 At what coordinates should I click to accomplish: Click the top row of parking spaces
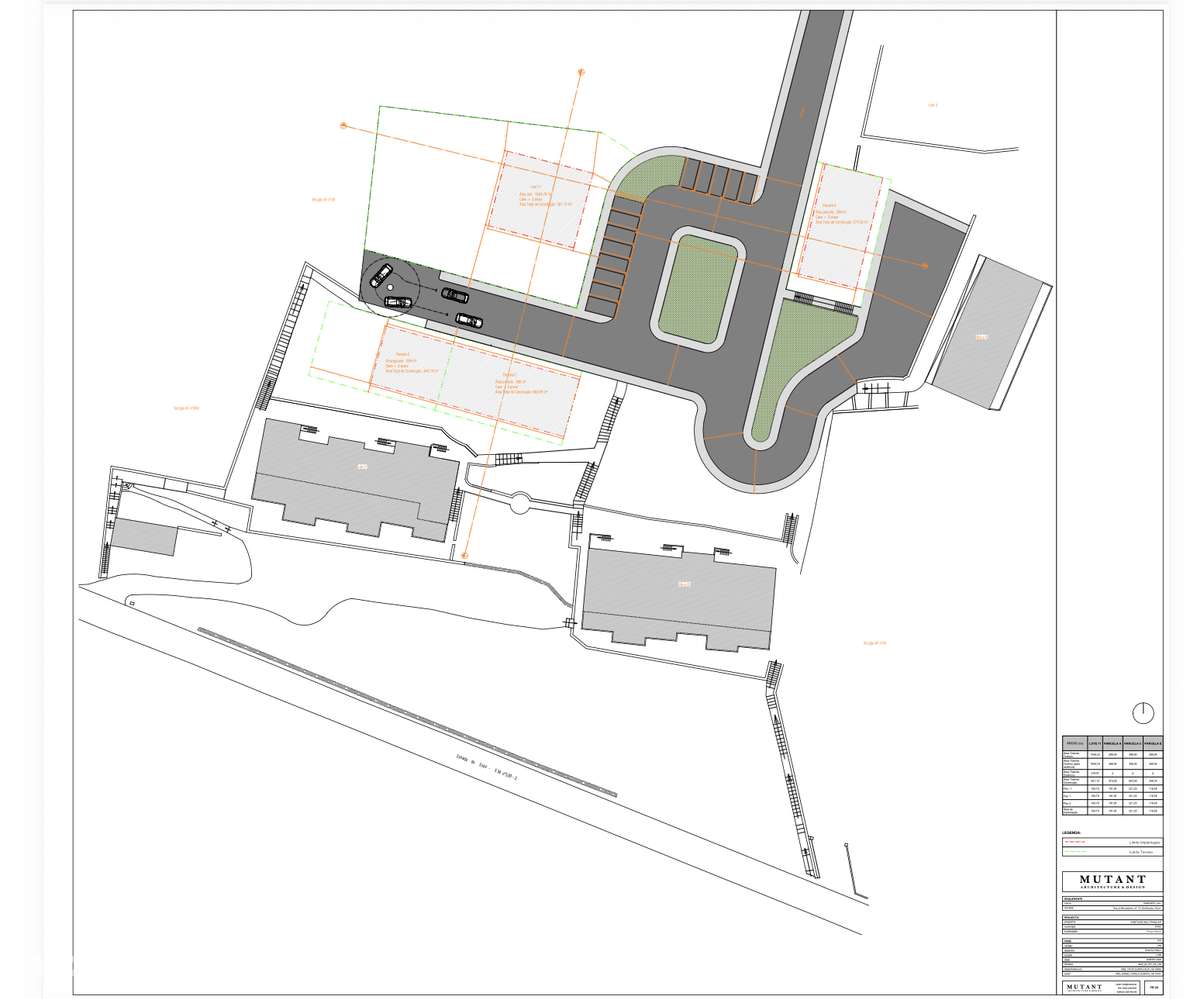coord(718,180)
